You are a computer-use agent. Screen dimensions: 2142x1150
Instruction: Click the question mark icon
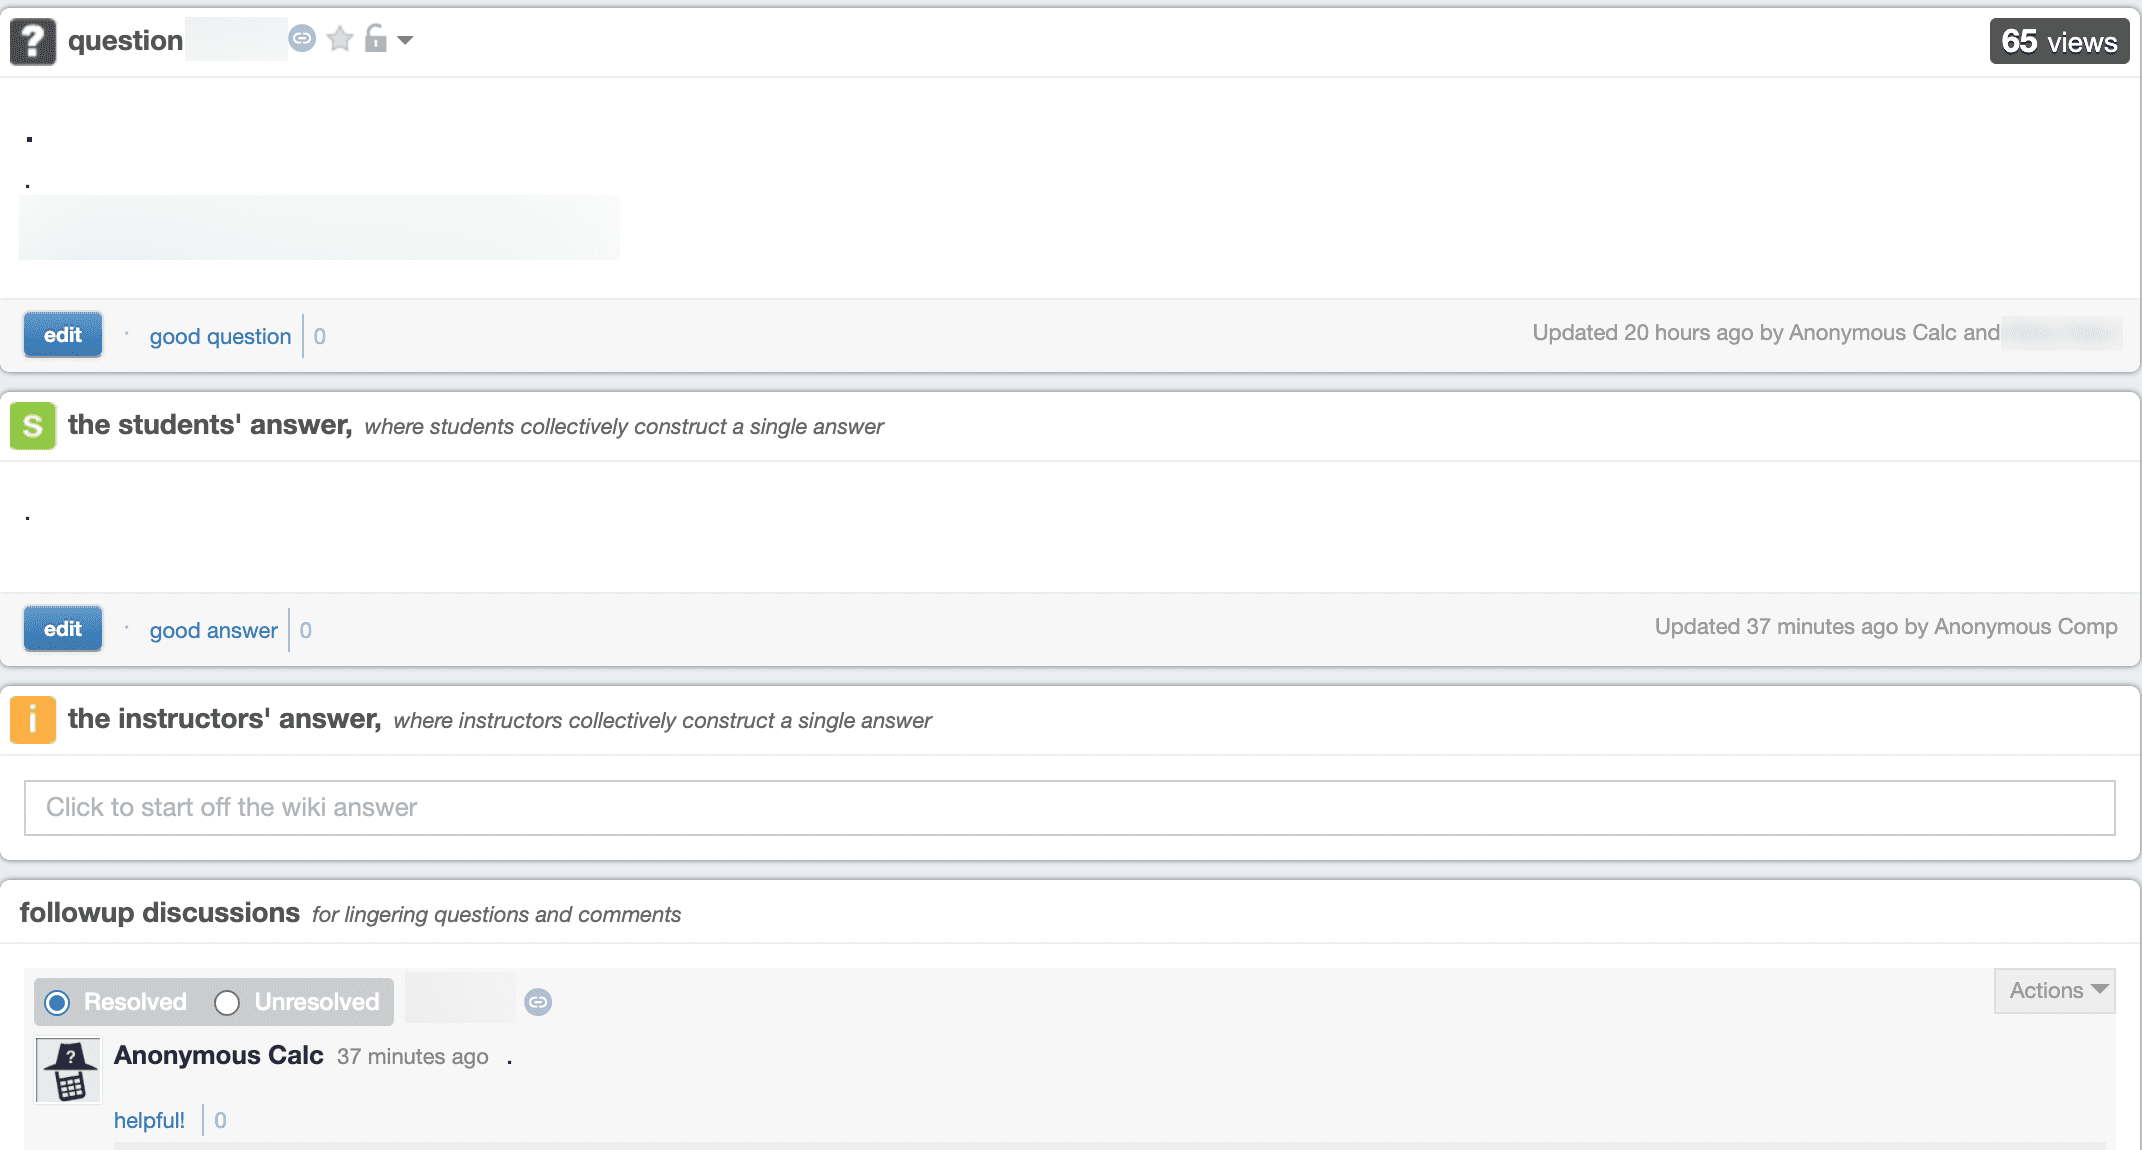[x=31, y=40]
